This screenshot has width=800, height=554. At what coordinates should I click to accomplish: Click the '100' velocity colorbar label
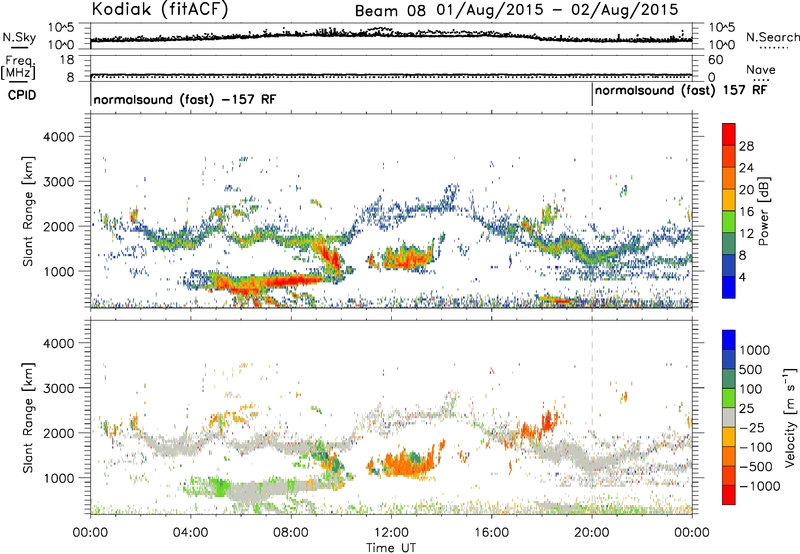click(x=751, y=389)
